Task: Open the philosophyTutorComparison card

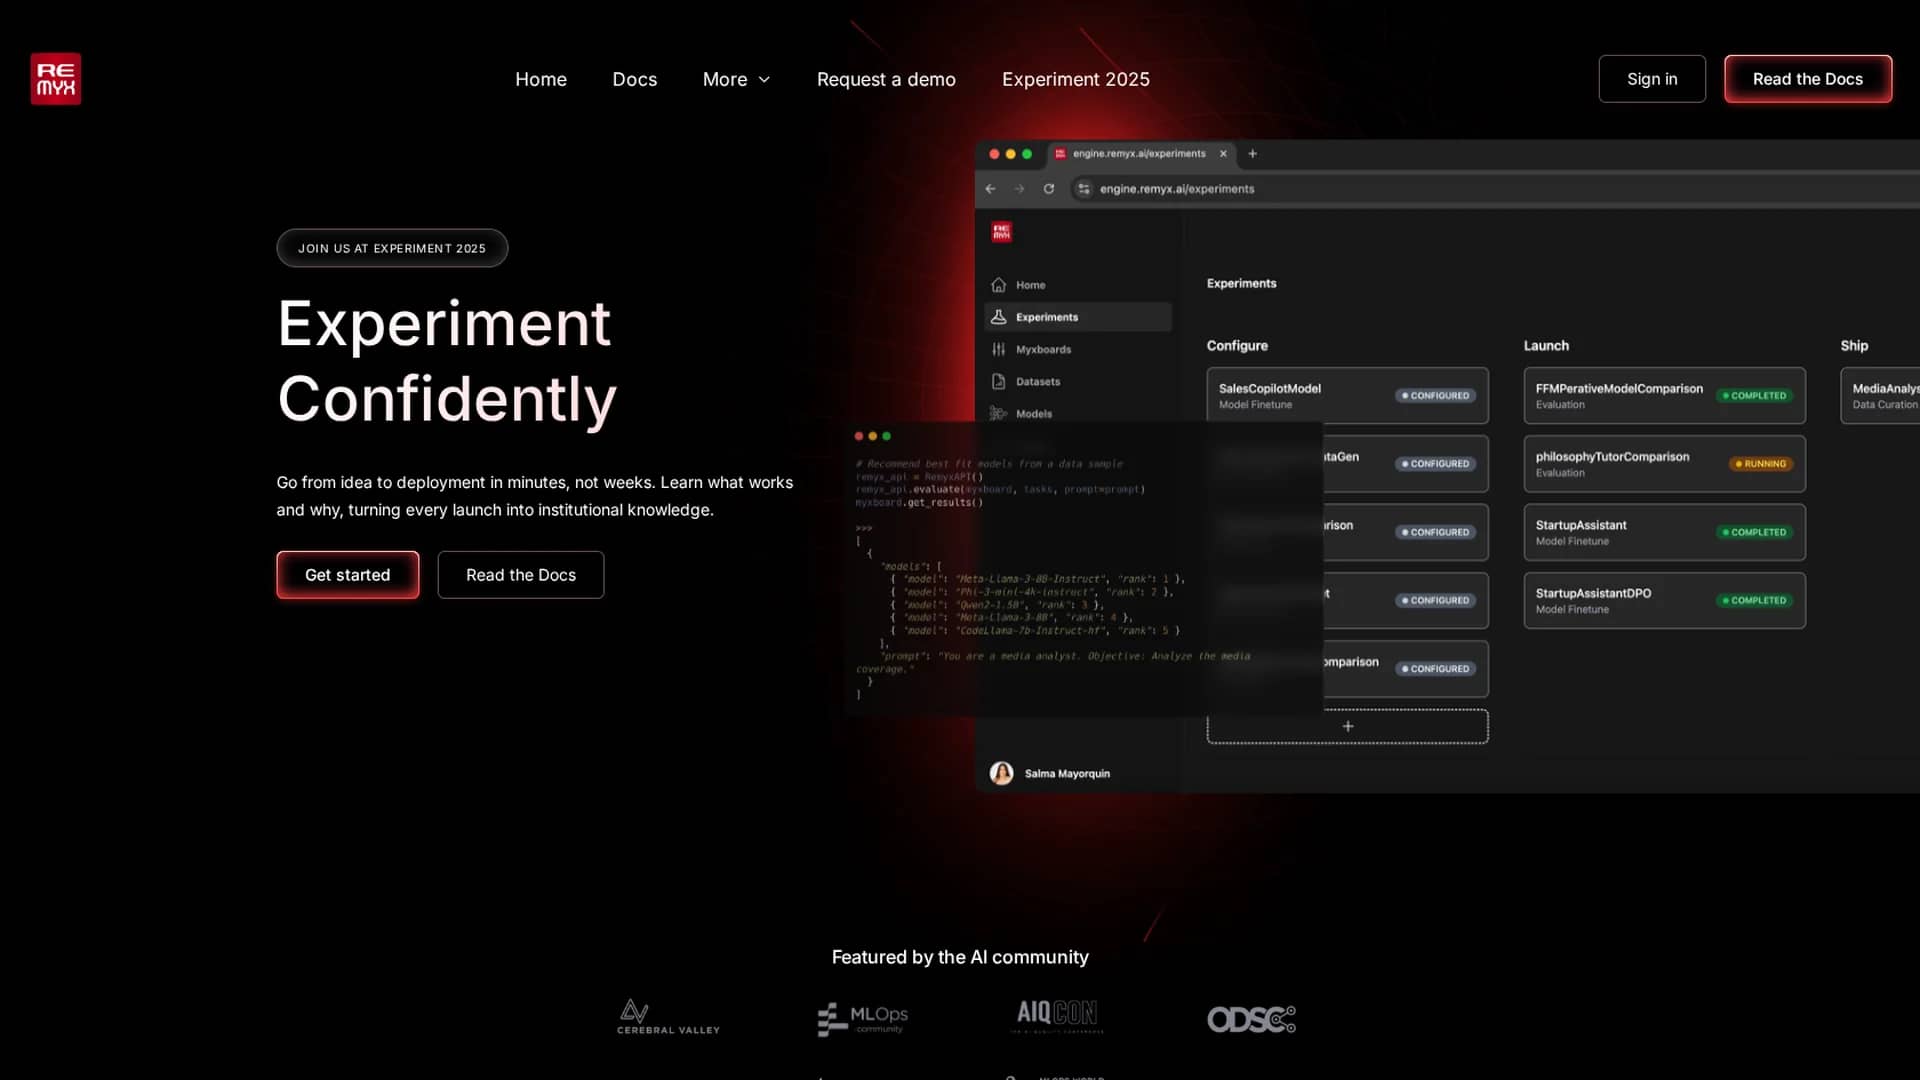Action: point(1664,464)
